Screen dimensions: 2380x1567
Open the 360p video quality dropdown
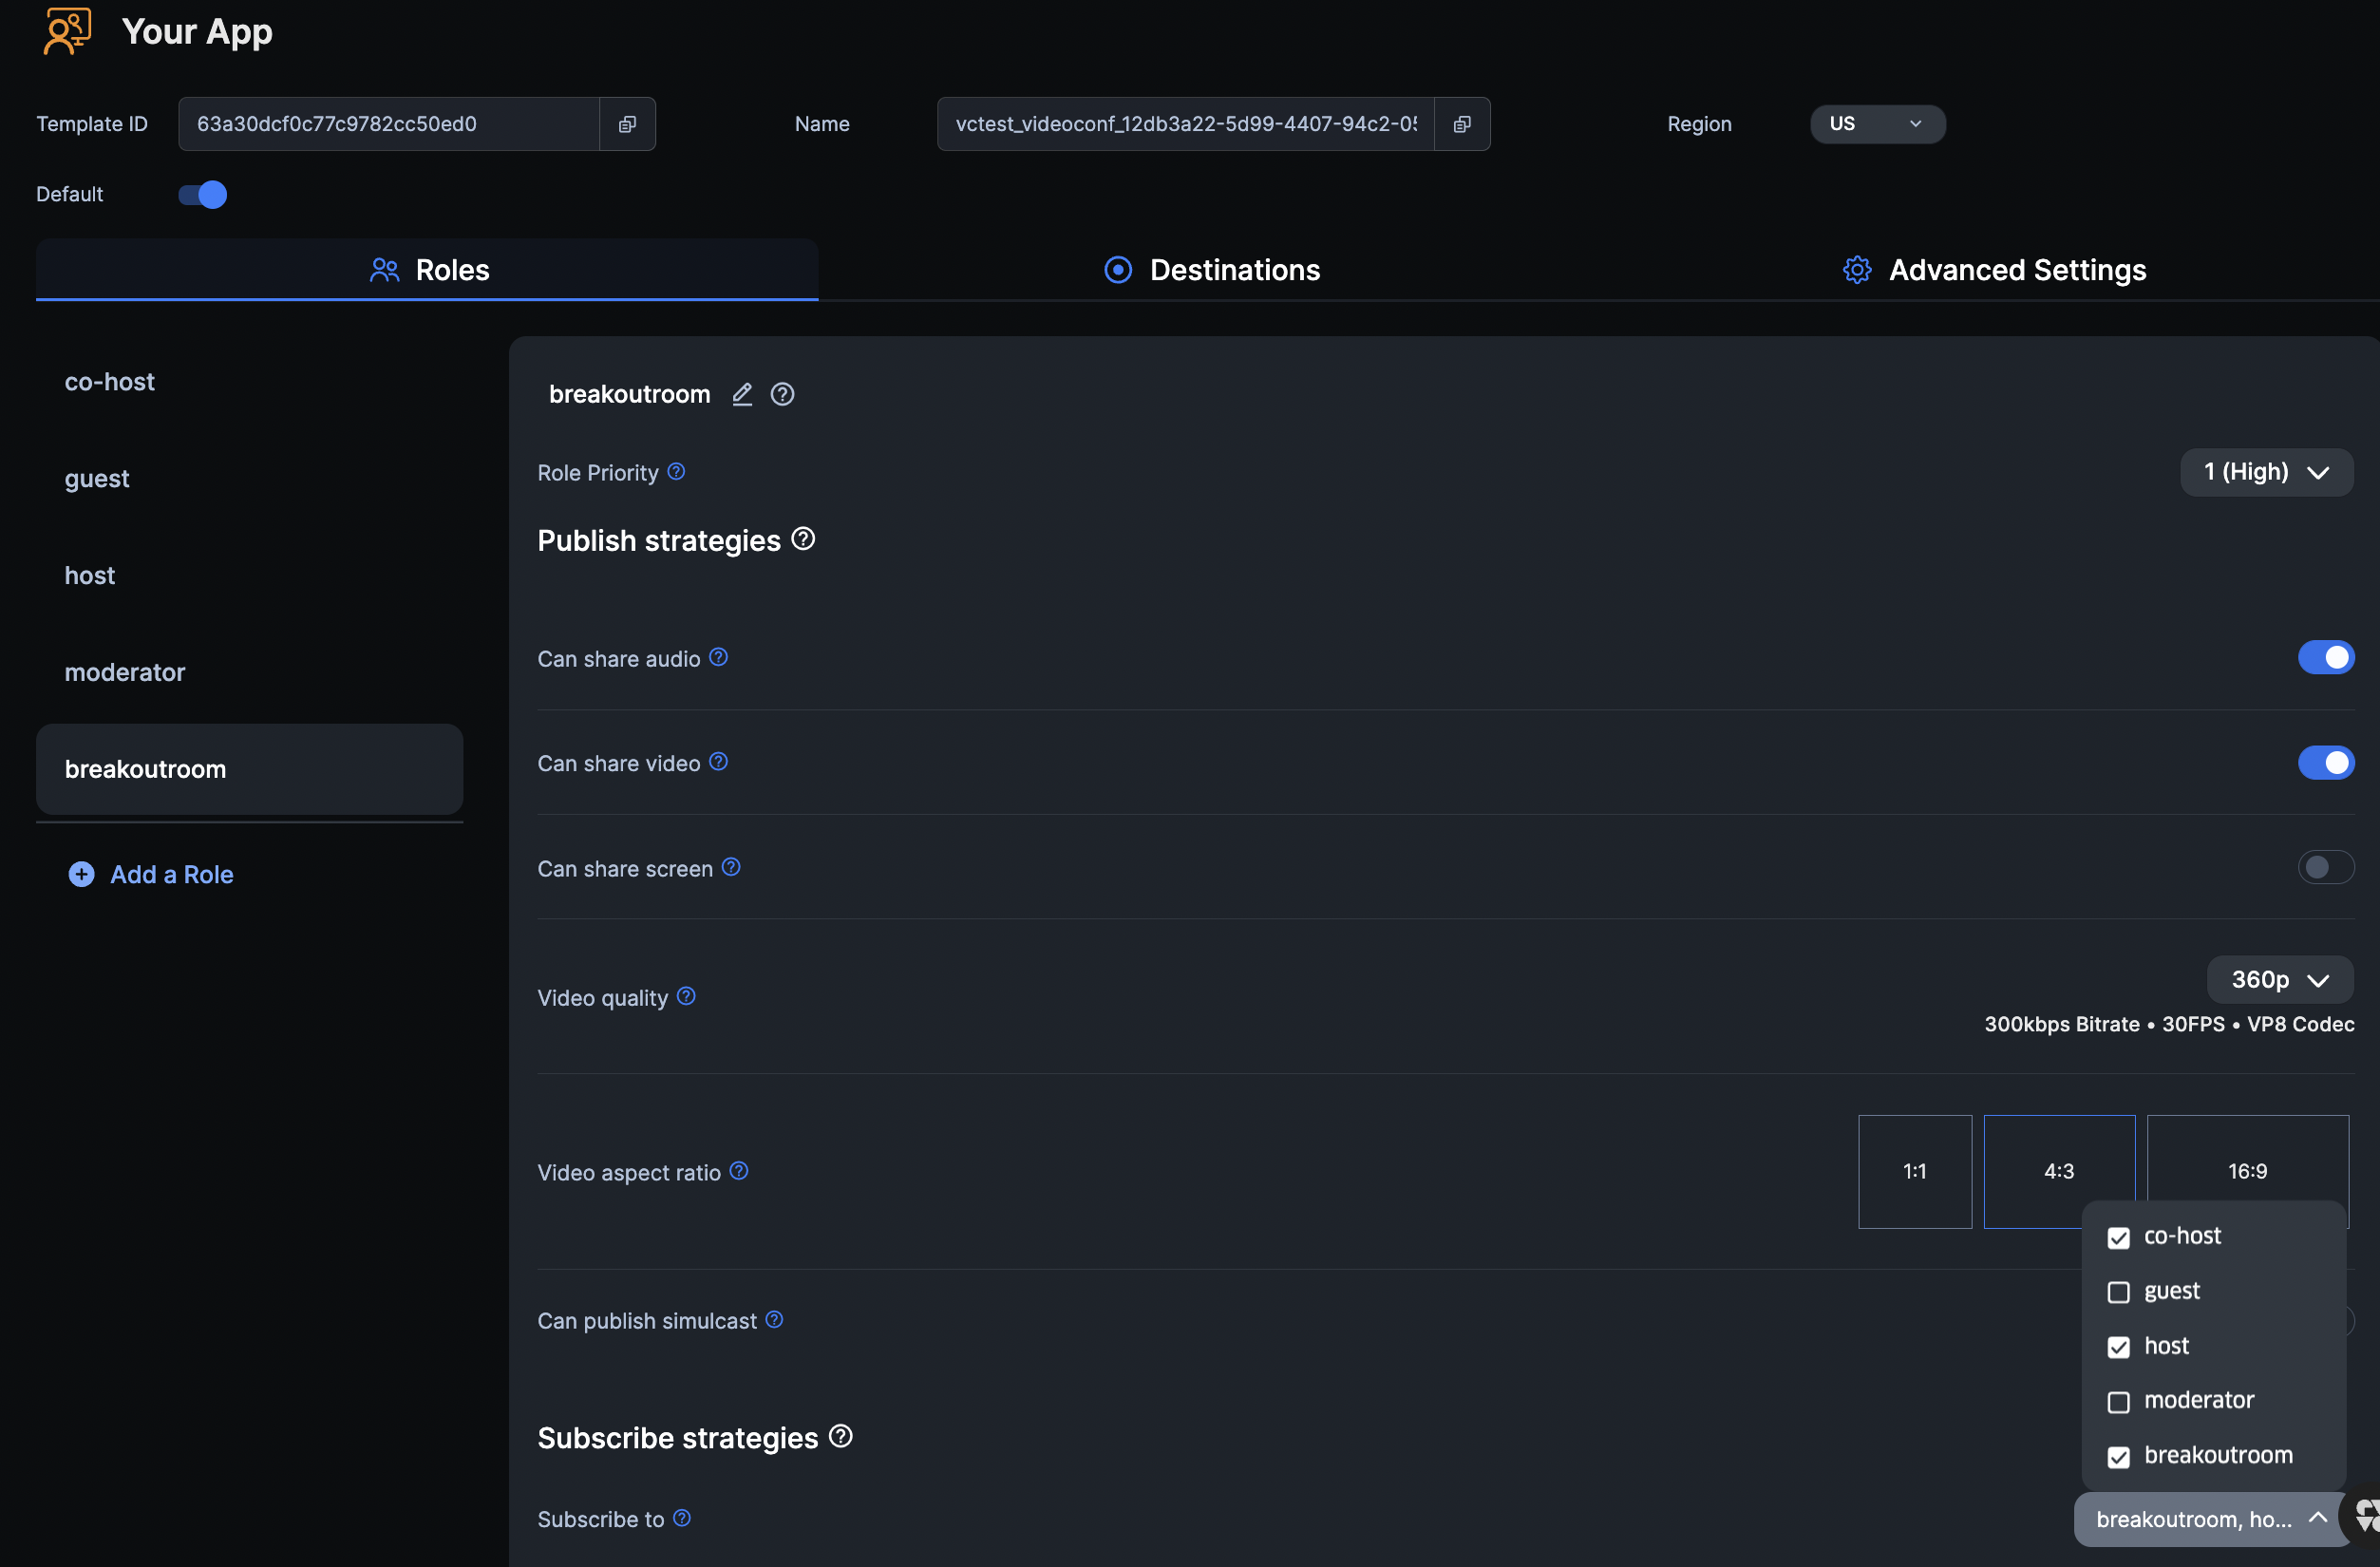pos(2279,980)
